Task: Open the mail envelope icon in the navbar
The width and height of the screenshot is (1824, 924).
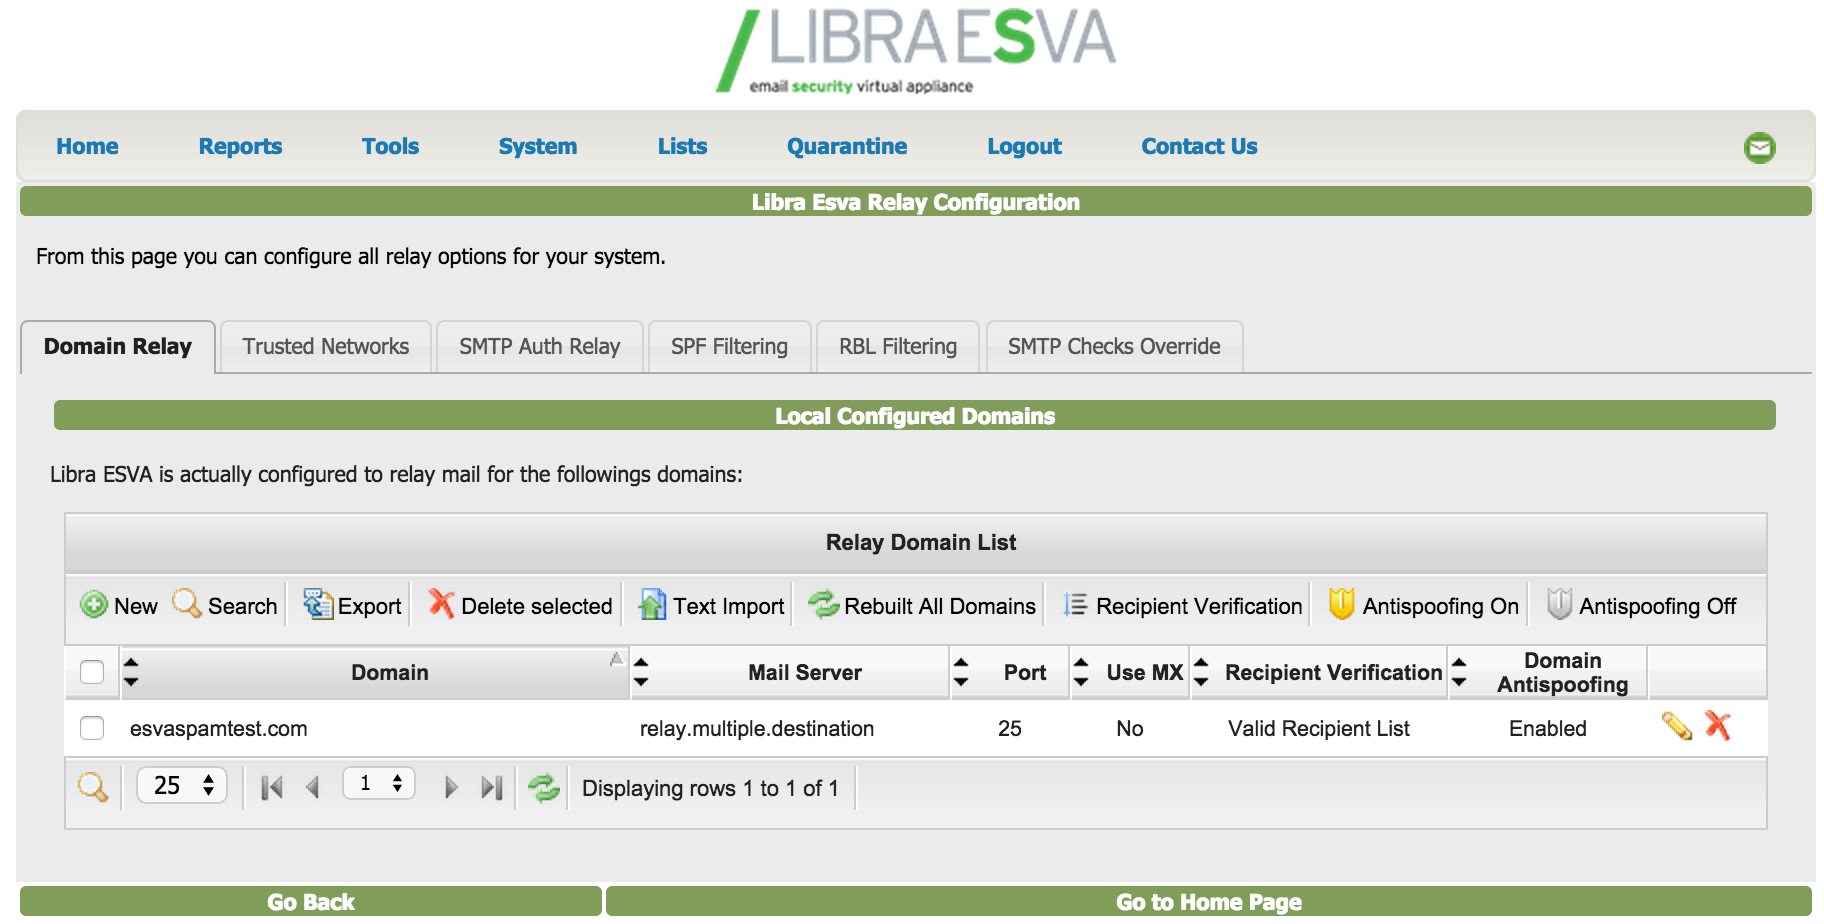Action: coord(1758,146)
